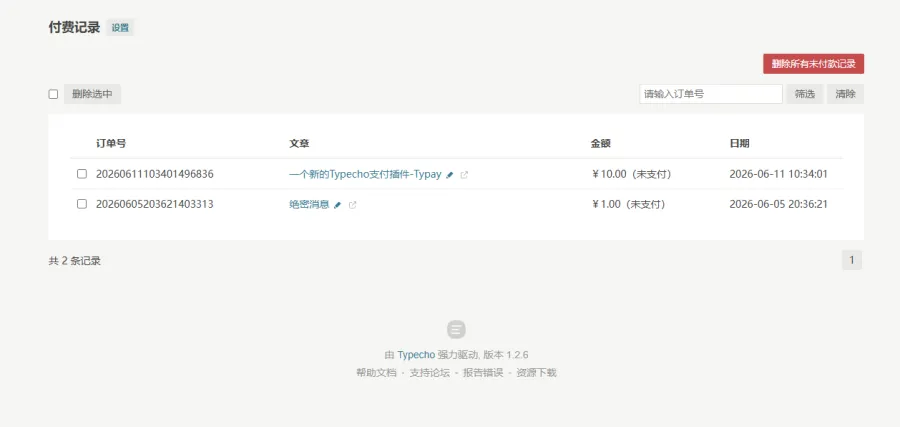Open the 支持论坛 footer link
The width and height of the screenshot is (900, 427).
[x=430, y=372]
